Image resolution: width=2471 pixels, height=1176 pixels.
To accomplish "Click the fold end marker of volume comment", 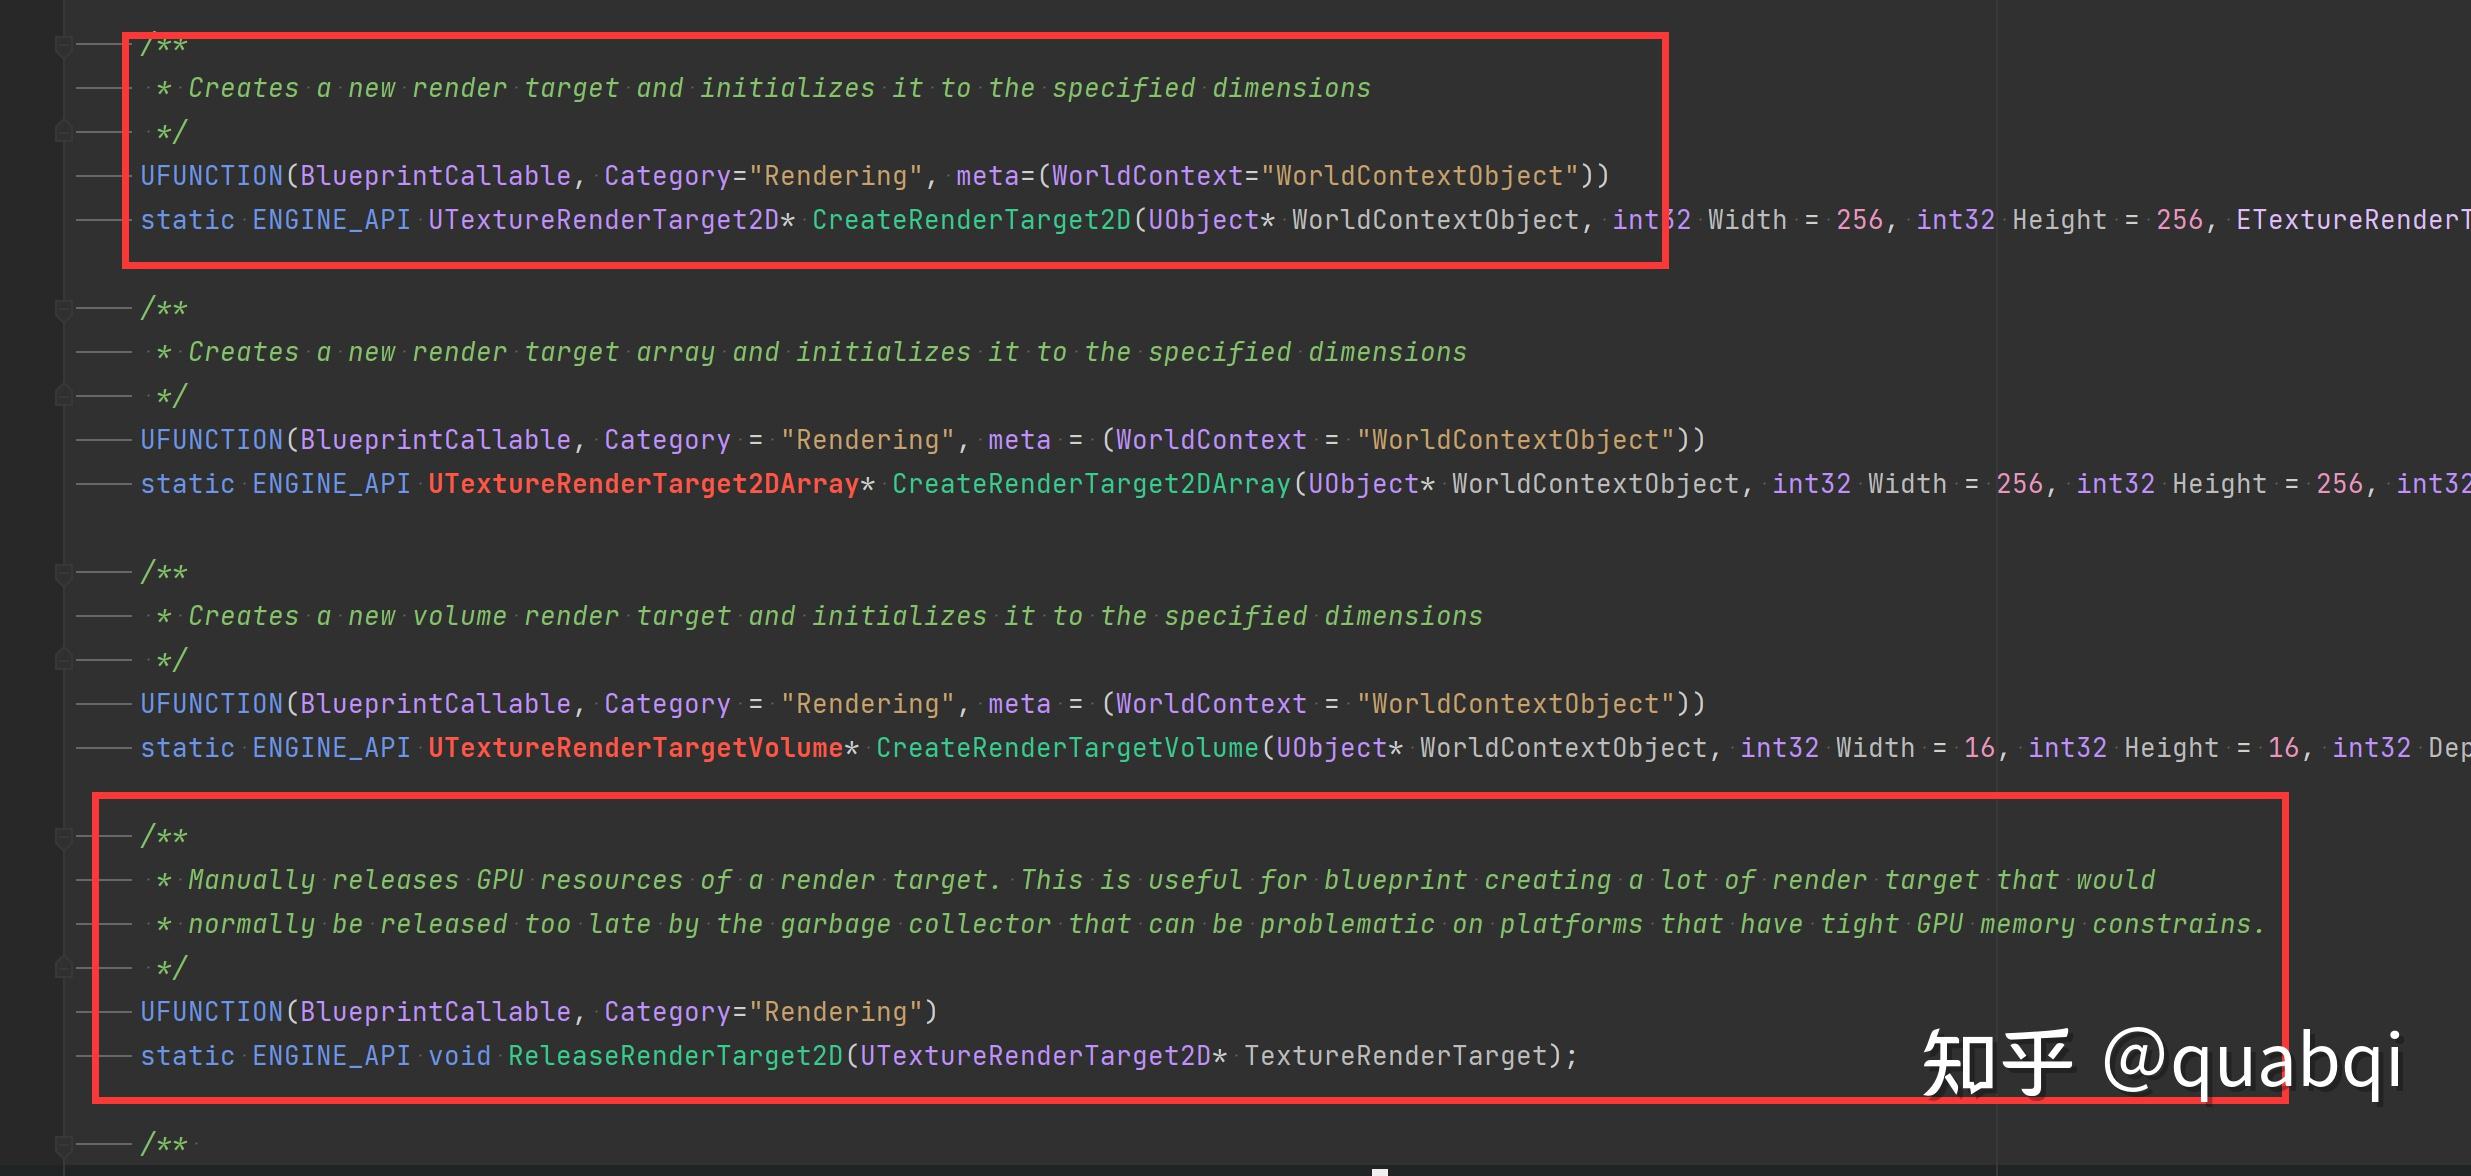I will point(63,660).
